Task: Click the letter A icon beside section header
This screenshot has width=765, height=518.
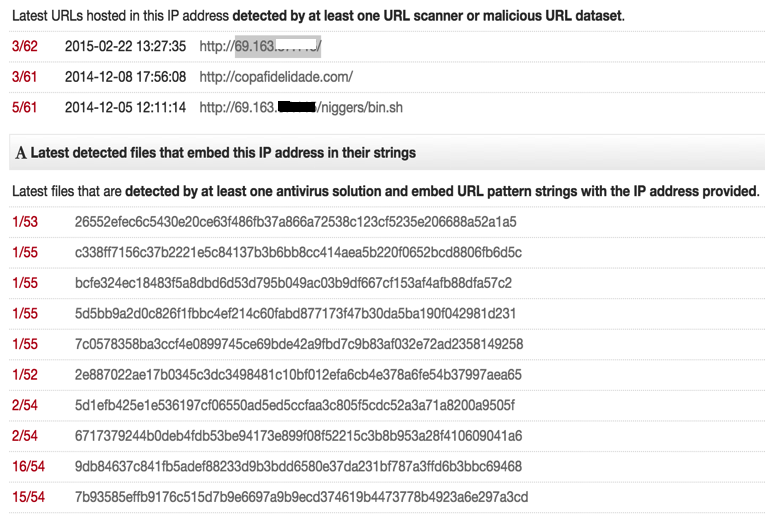Action: coord(20,153)
